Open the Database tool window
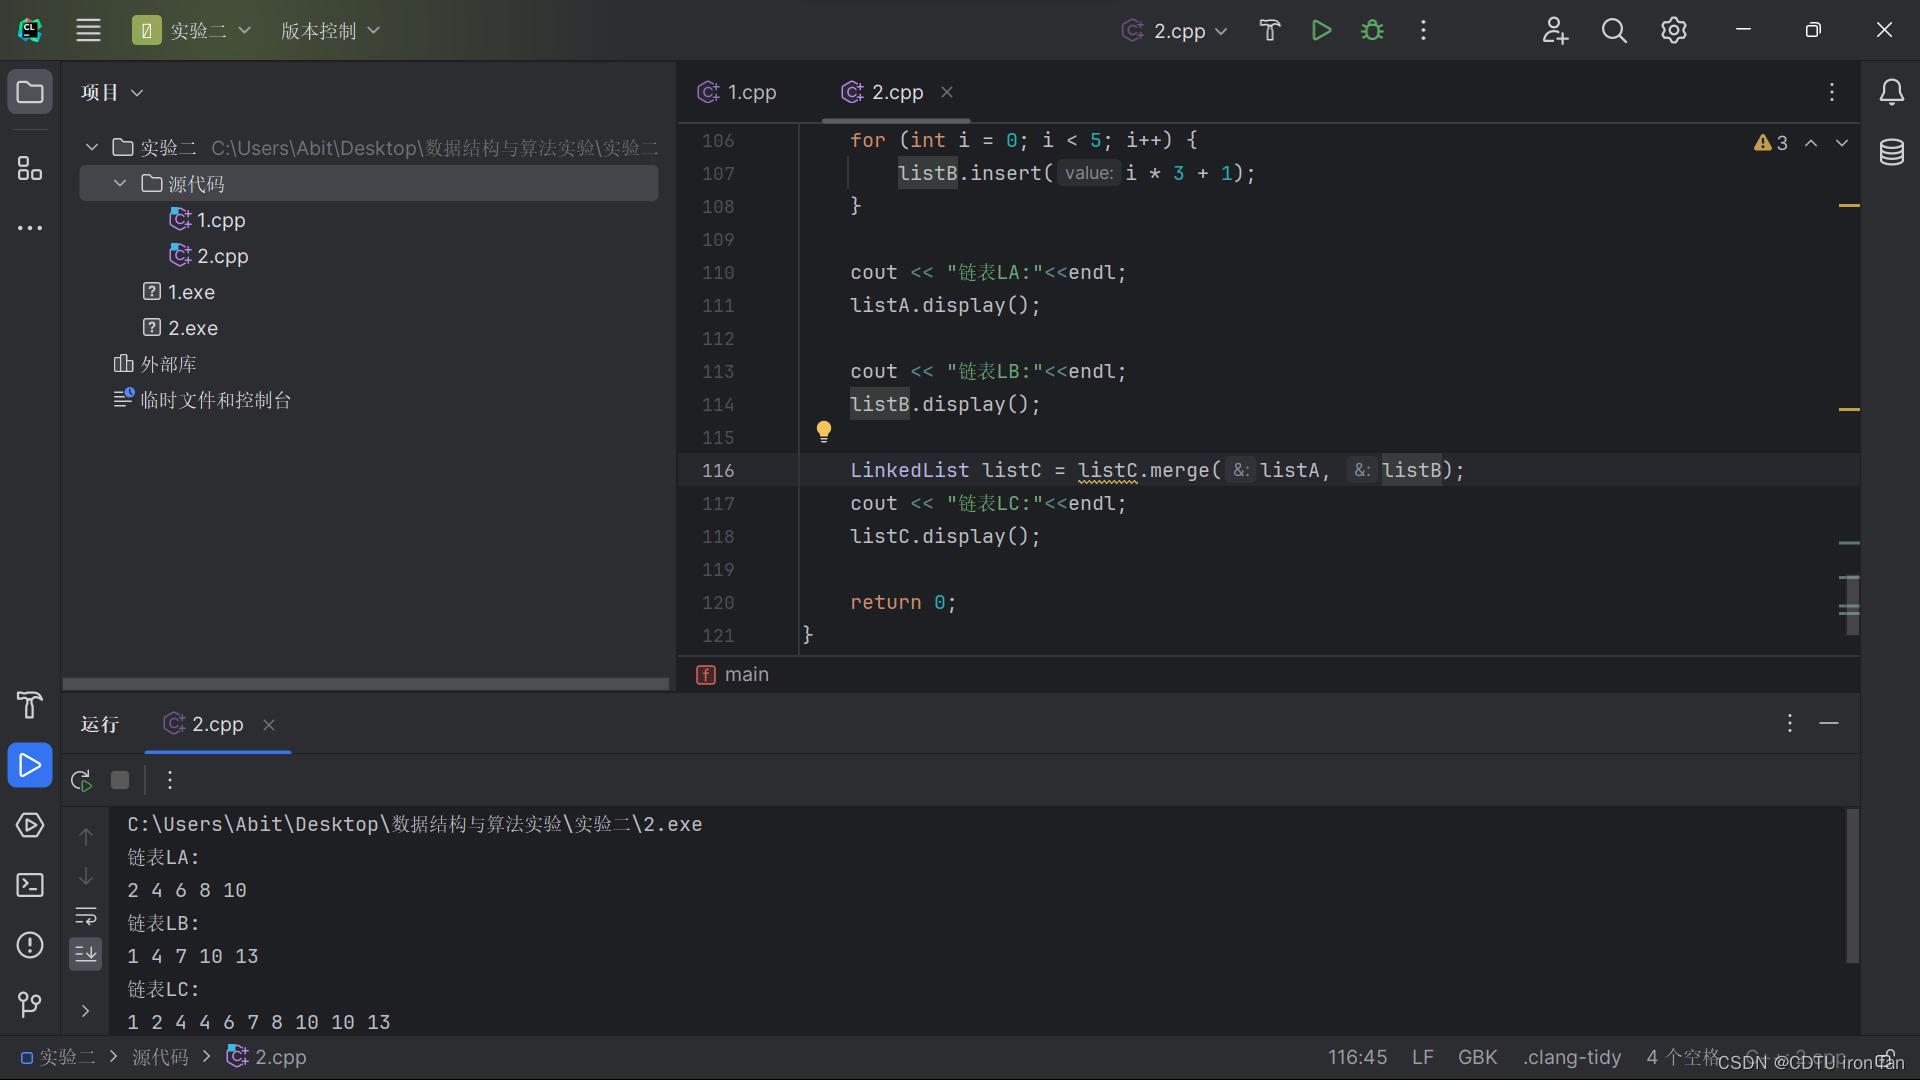This screenshot has width=1920, height=1080. pos(1891,153)
